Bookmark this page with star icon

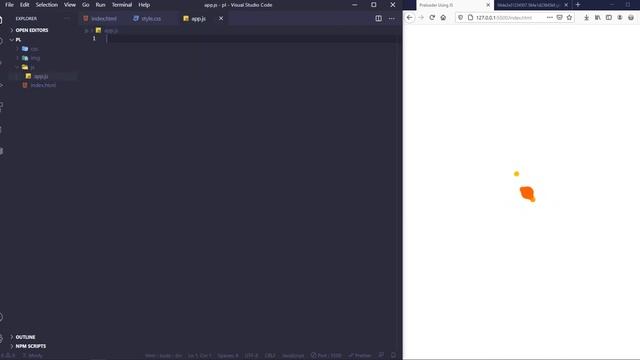pyautogui.click(x=569, y=18)
